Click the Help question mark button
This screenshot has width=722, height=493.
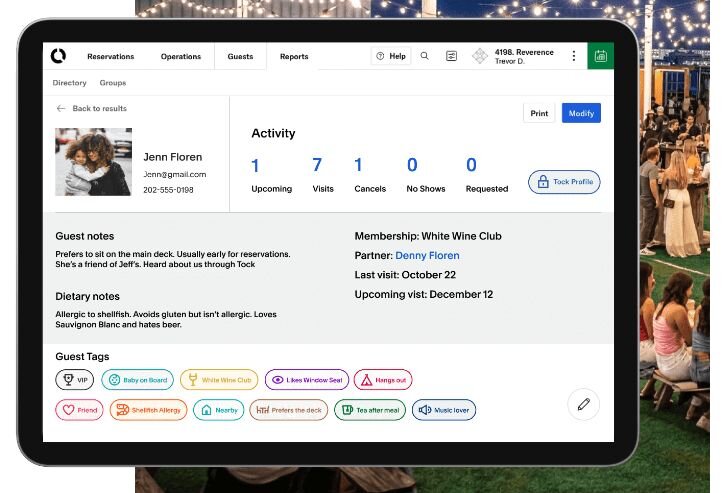tap(391, 56)
